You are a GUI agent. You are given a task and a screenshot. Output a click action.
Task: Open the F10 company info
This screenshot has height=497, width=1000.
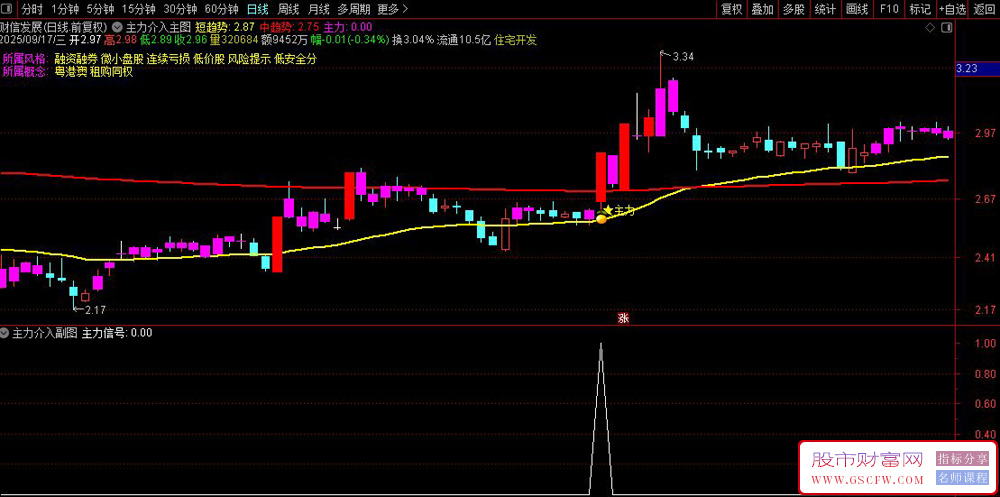(889, 9)
